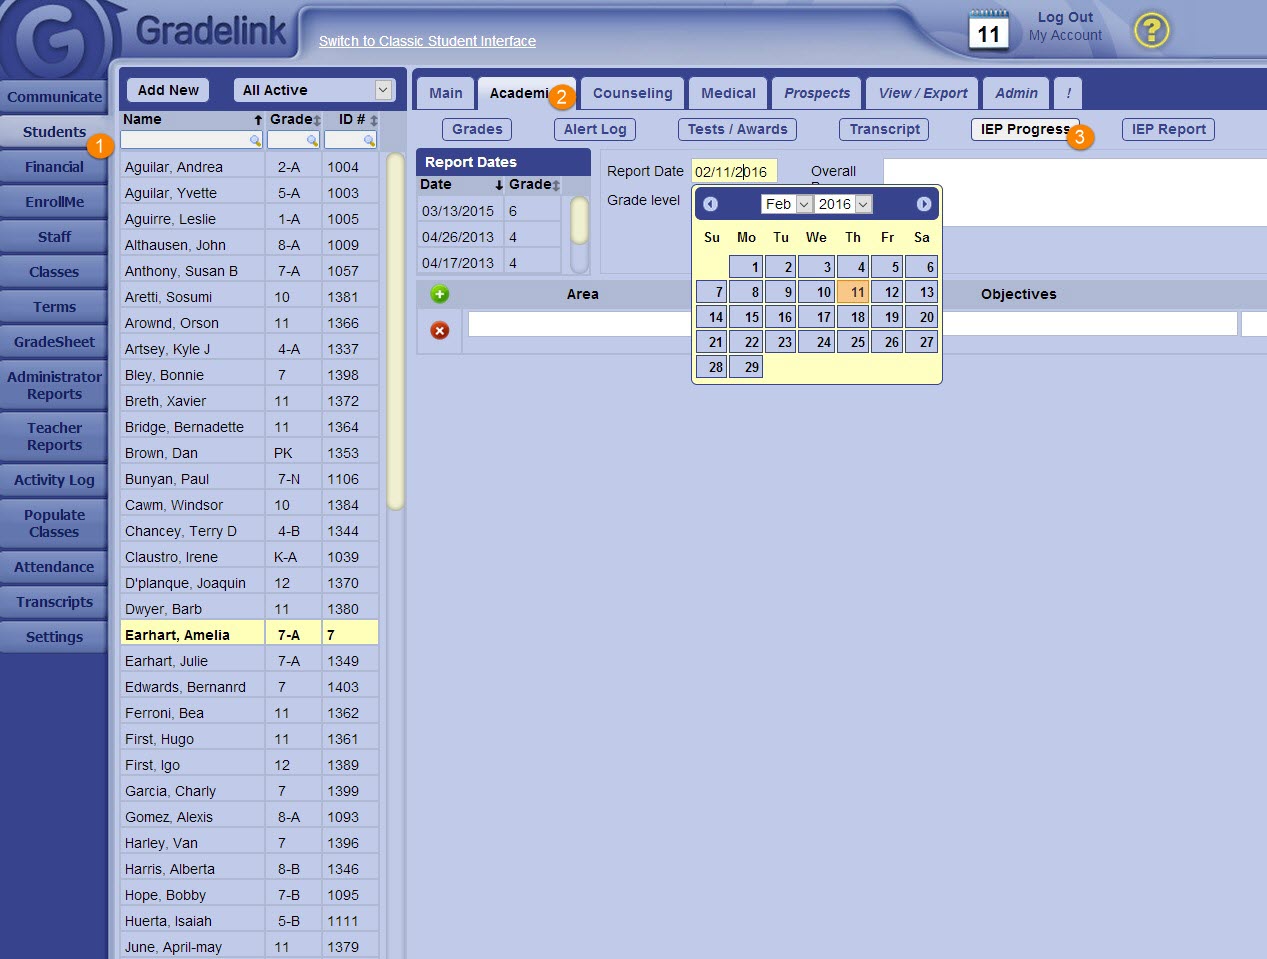Viewport: 1267px width, 959px height.
Task: Expand the All Active filter dropdown
Action: (x=383, y=90)
